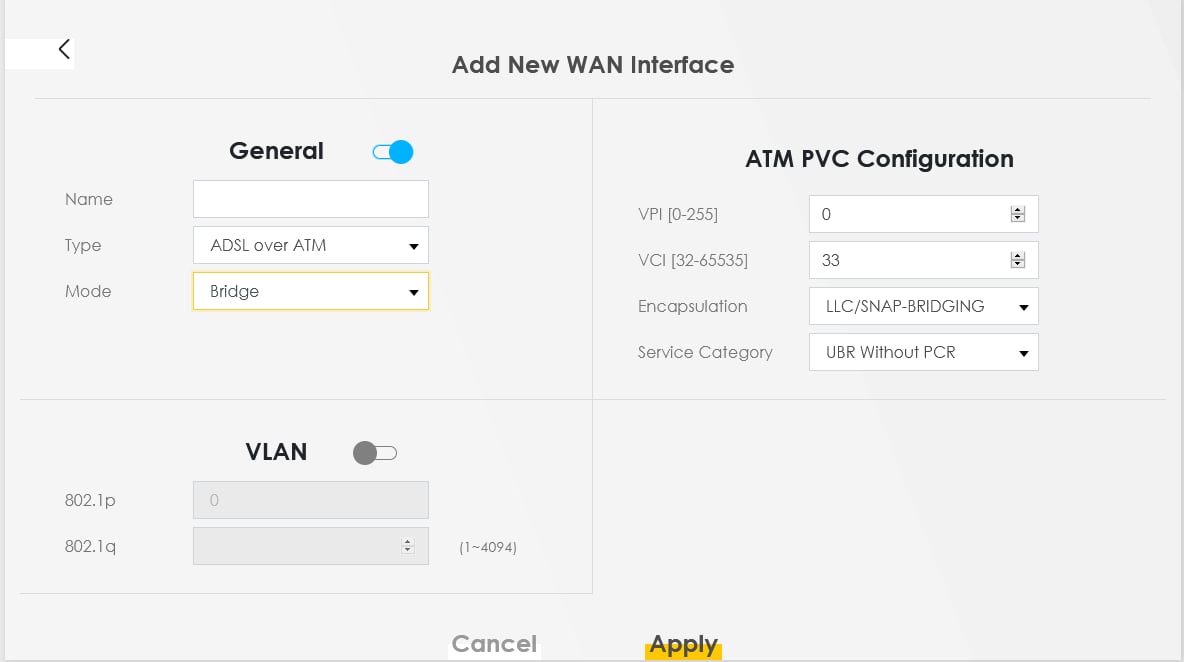Decrease 802.1q value with down spinner

(x=408, y=550)
